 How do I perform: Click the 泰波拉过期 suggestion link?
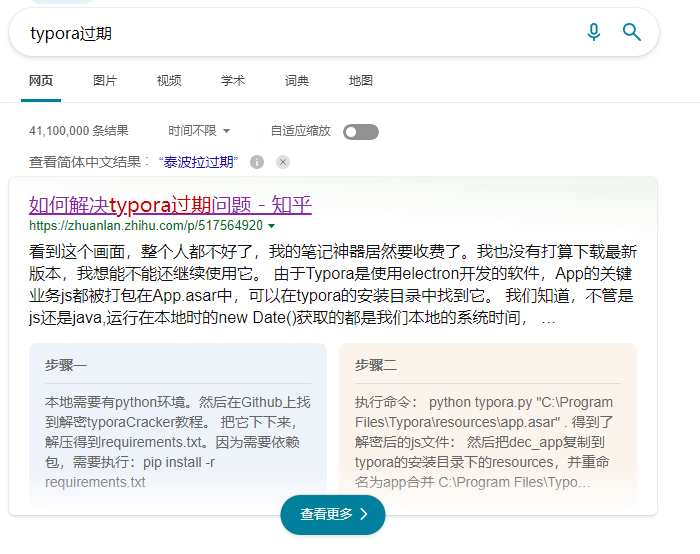[x=198, y=162]
